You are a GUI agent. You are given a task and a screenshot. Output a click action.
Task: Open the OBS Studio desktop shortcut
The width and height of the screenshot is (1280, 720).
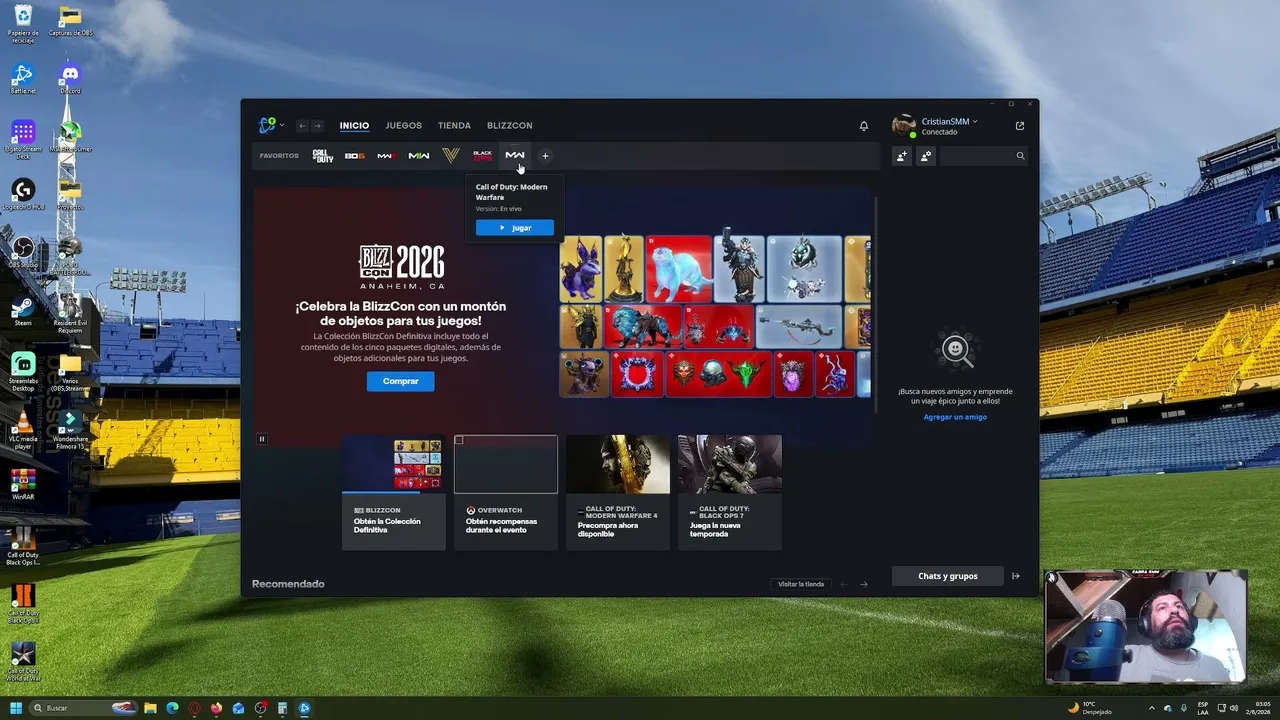click(23, 252)
